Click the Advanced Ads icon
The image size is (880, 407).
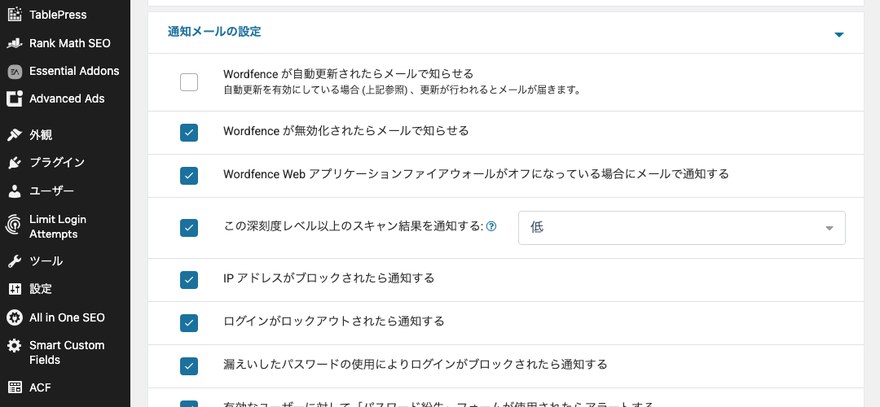[x=15, y=99]
